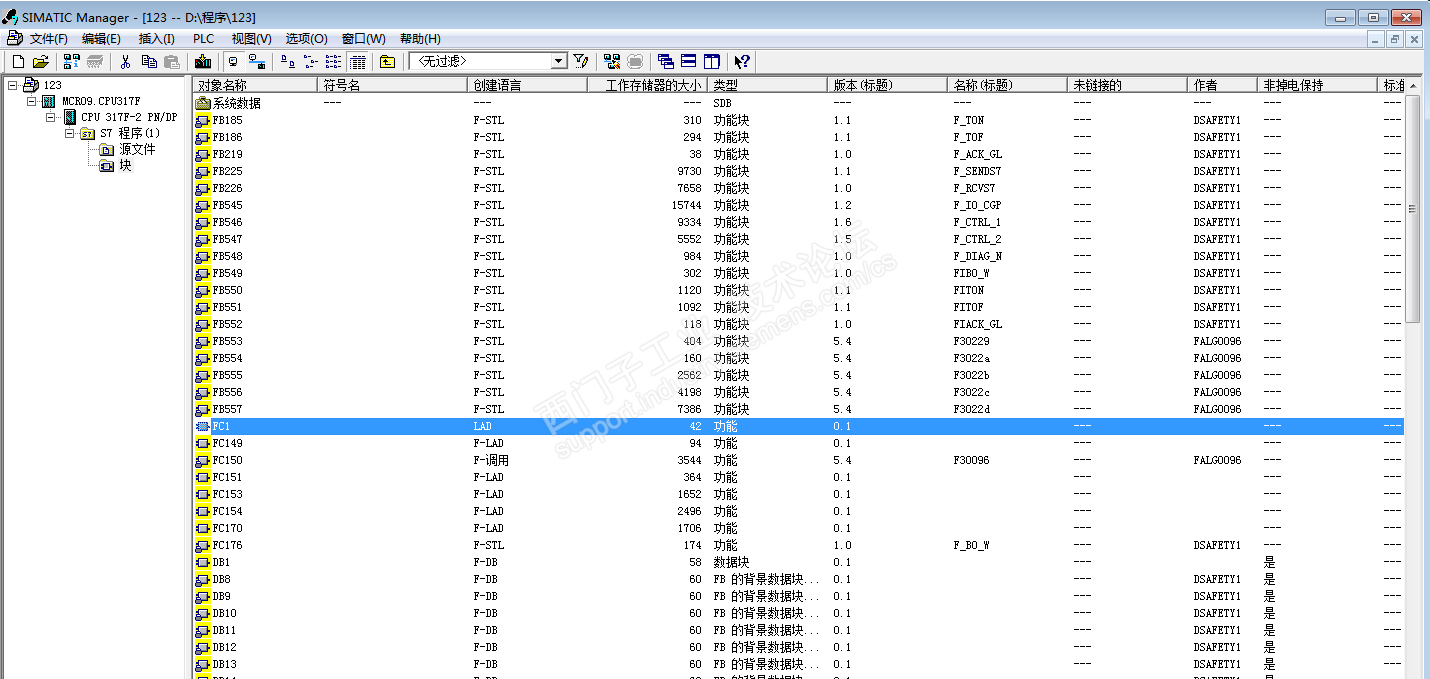This screenshot has width=1430, height=679.
Task: Open project using the folder icon
Action: click(40, 61)
